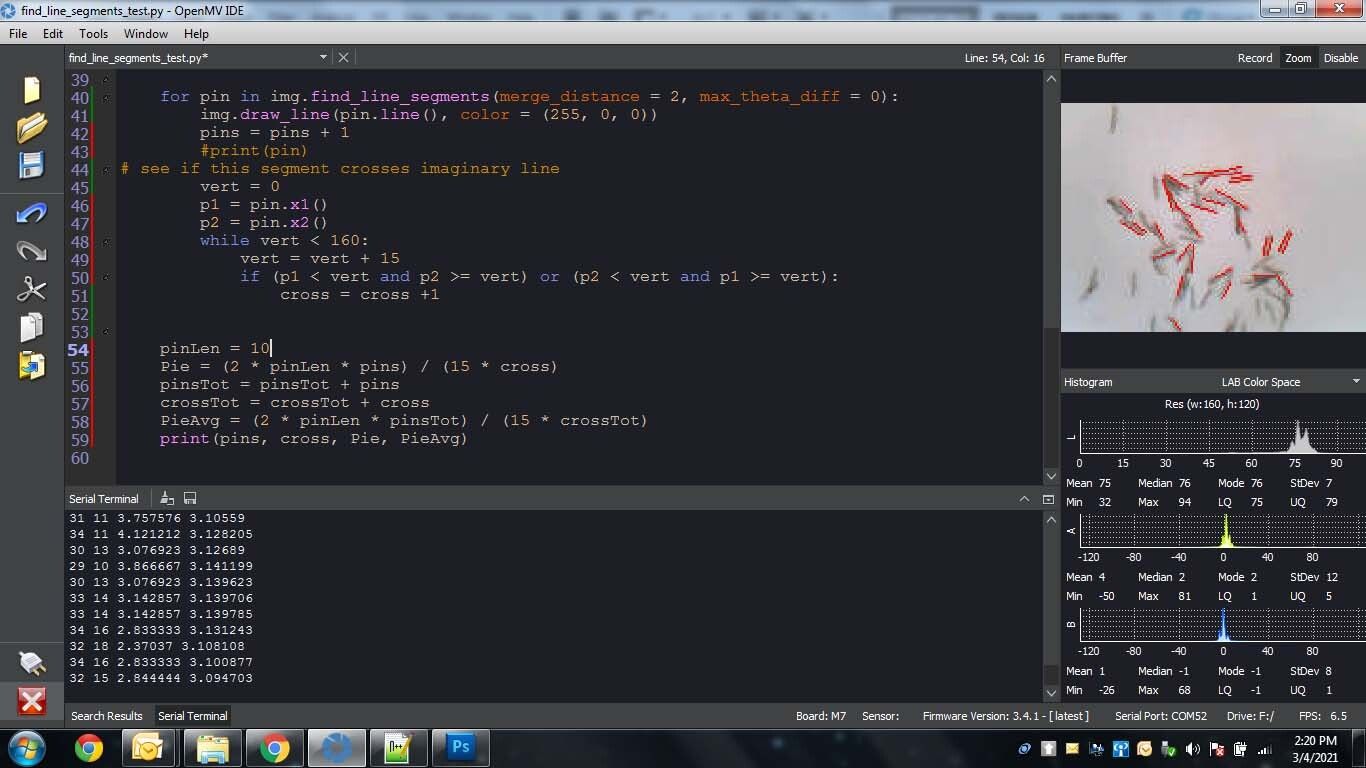Open the LAB Color Space dropdown
Viewport: 1366px width, 768px height.
[x=1290, y=382]
